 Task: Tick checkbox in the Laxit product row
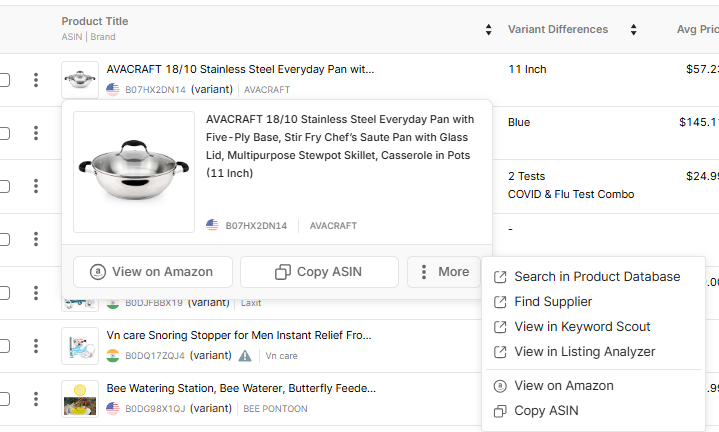4,293
